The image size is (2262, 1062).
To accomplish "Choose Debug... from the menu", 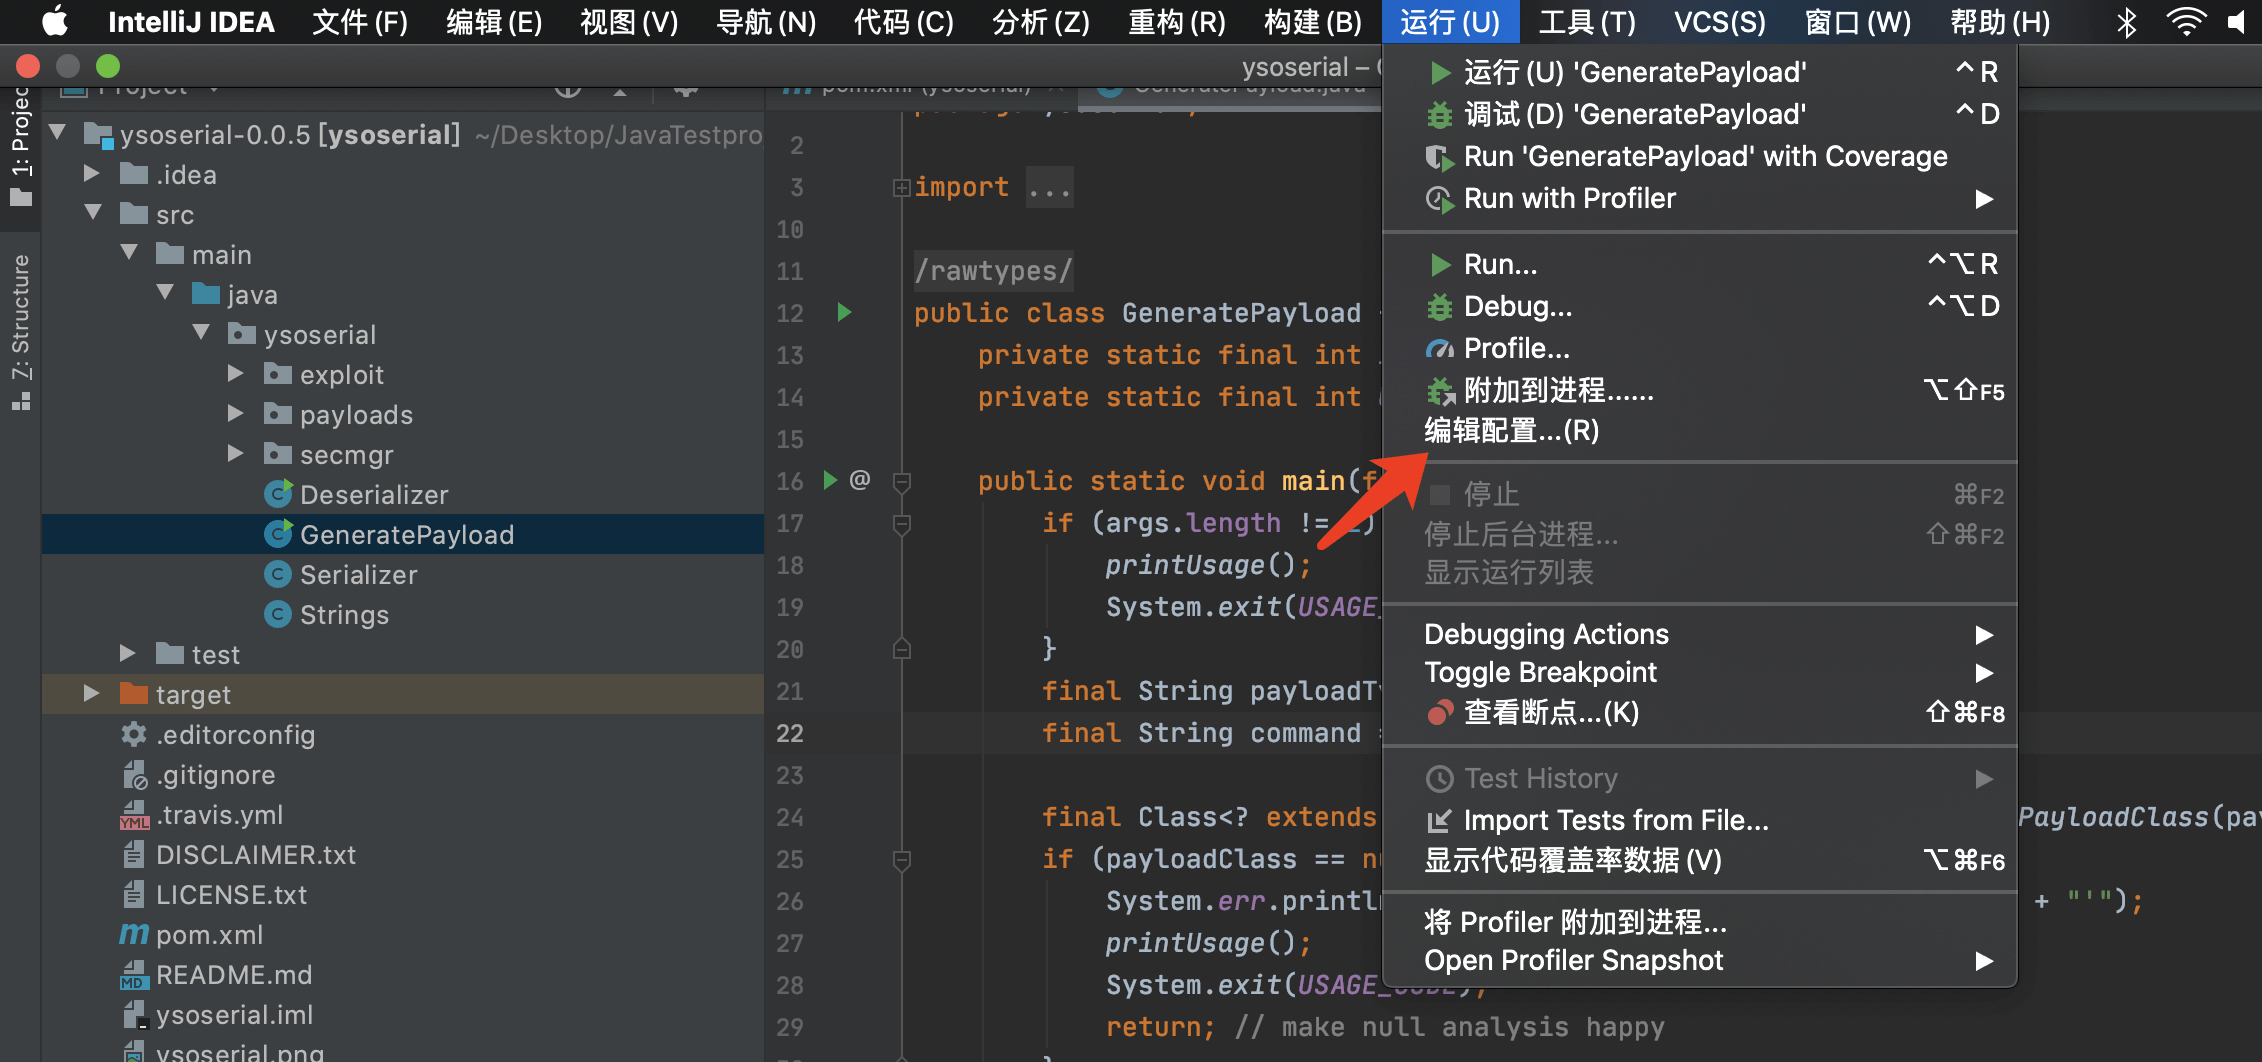I will [x=1699, y=306].
